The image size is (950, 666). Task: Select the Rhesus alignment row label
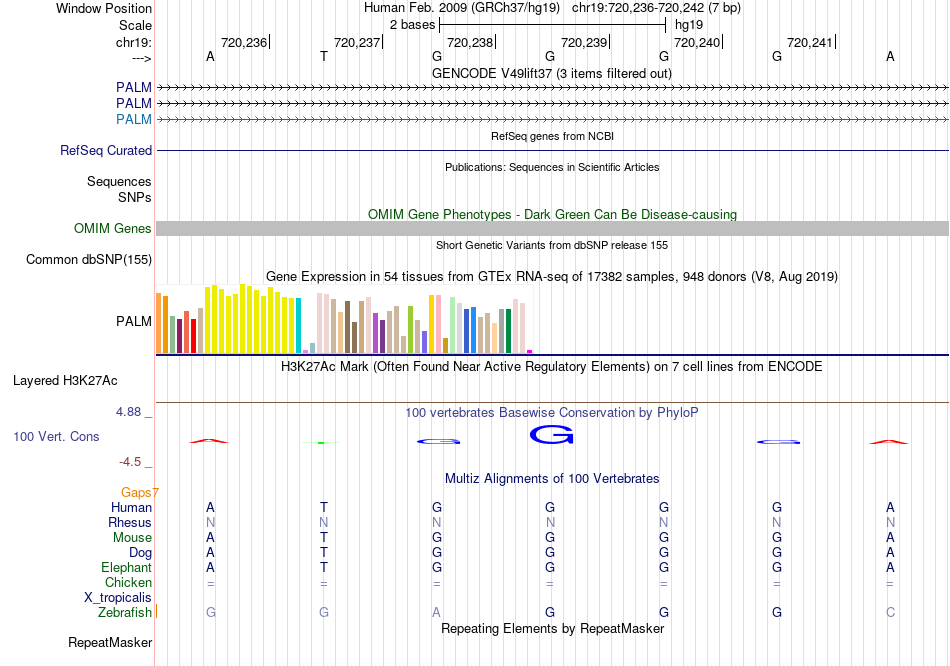click(130, 522)
